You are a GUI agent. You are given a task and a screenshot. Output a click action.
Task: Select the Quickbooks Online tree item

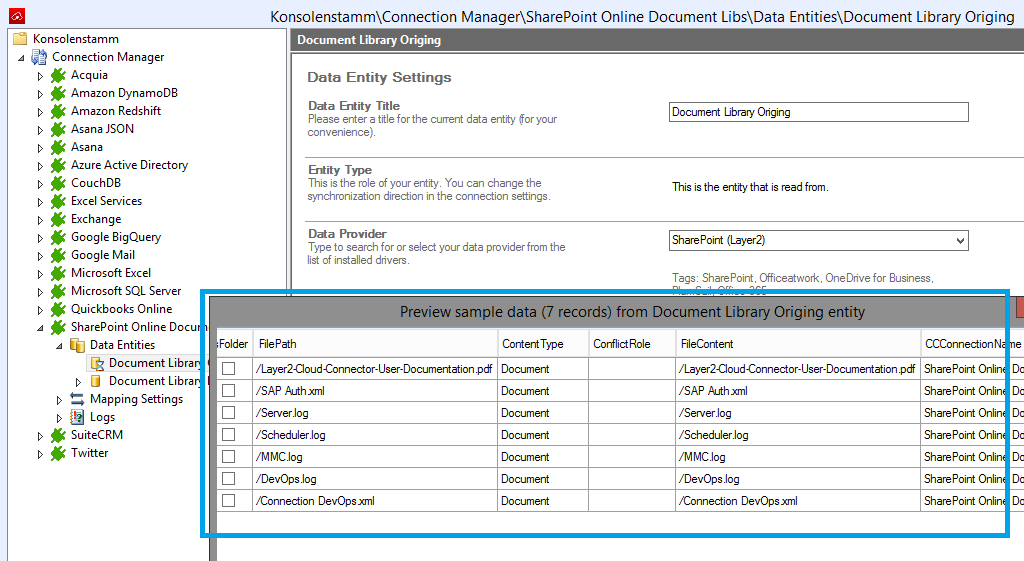(121, 309)
